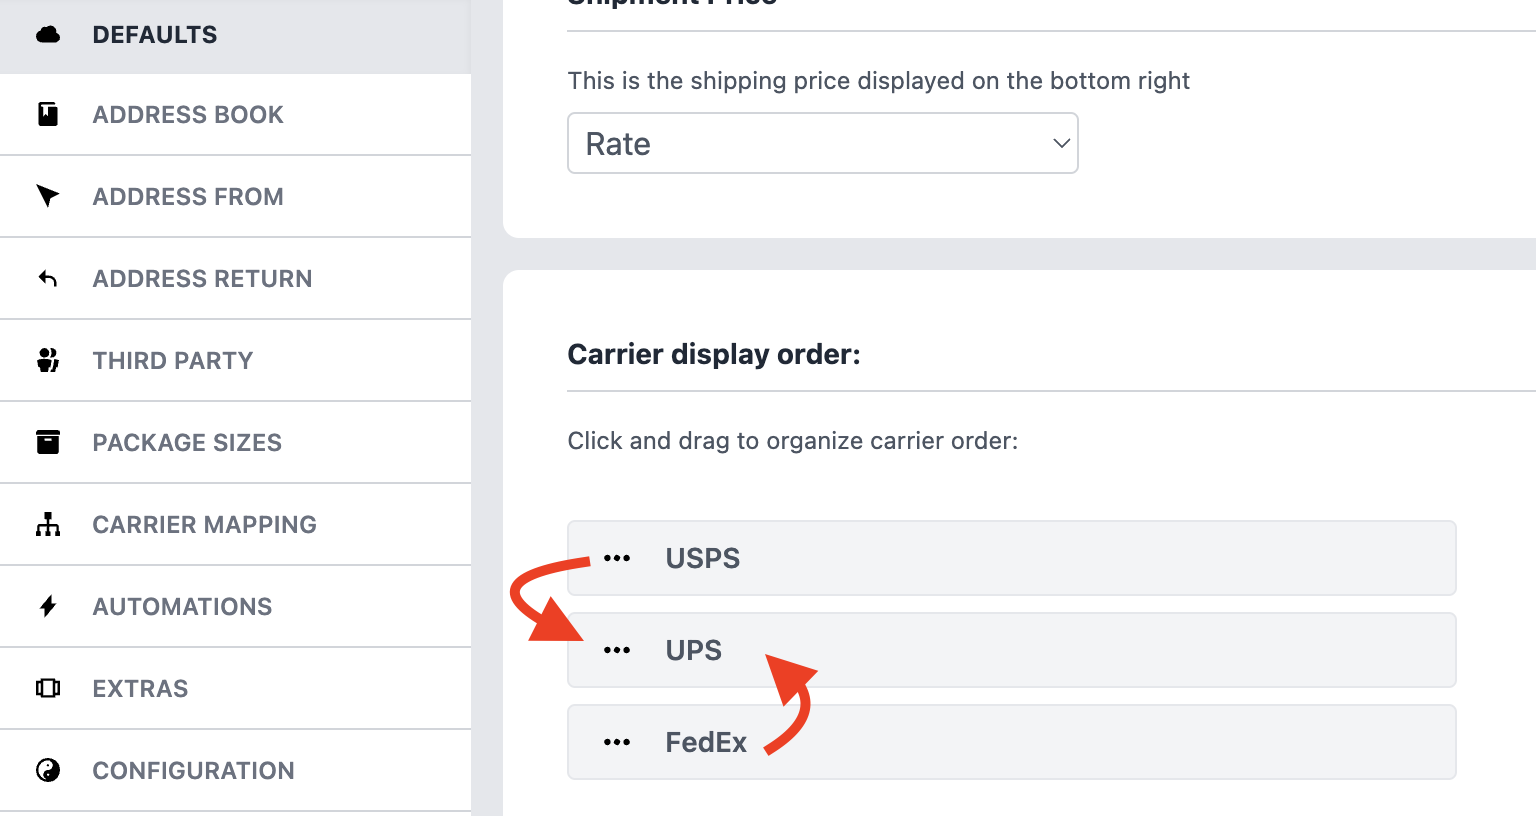Click the Address Book book icon
The width and height of the screenshot is (1536, 816).
(48, 114)
